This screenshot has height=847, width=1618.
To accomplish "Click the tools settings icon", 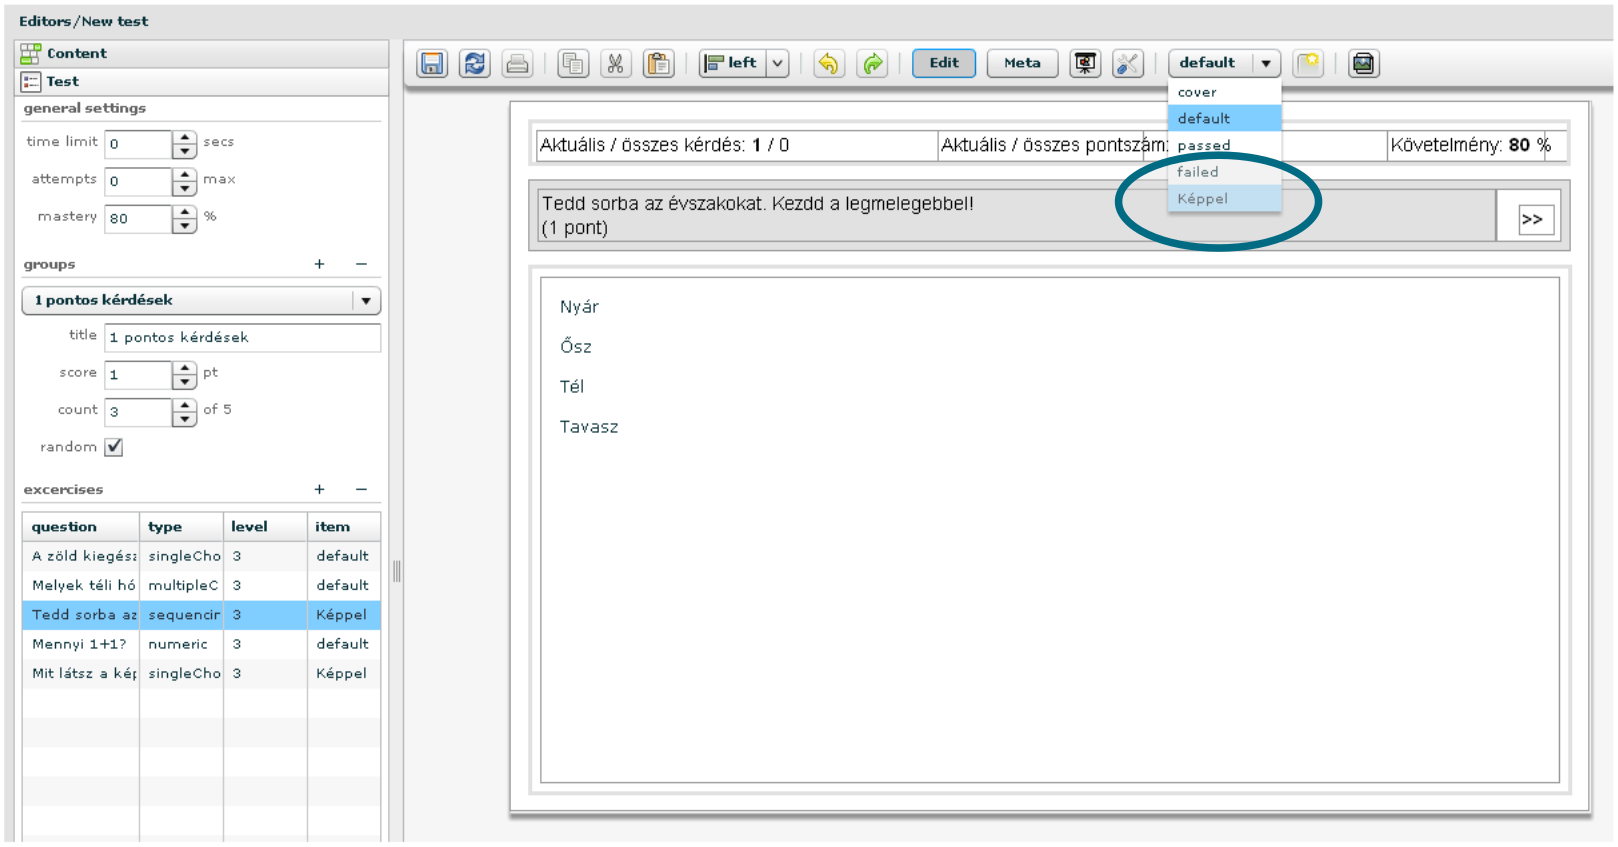I will 1127,64.
